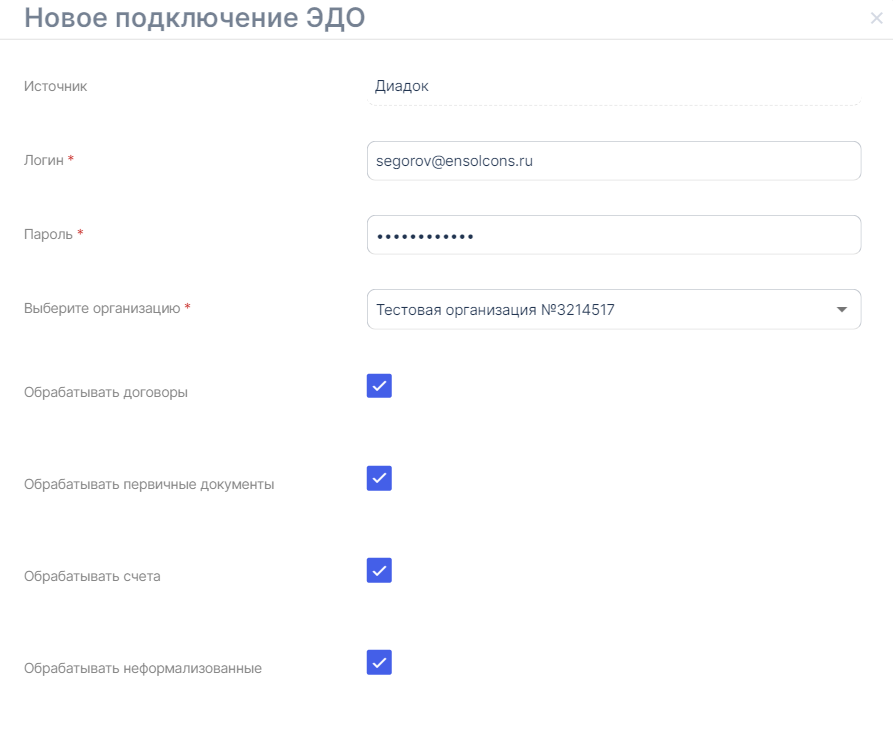Focus the Логин field with segorov@ensolcons.ru
The width and height of the screenshot is (893, 733).
coord(613,160)
